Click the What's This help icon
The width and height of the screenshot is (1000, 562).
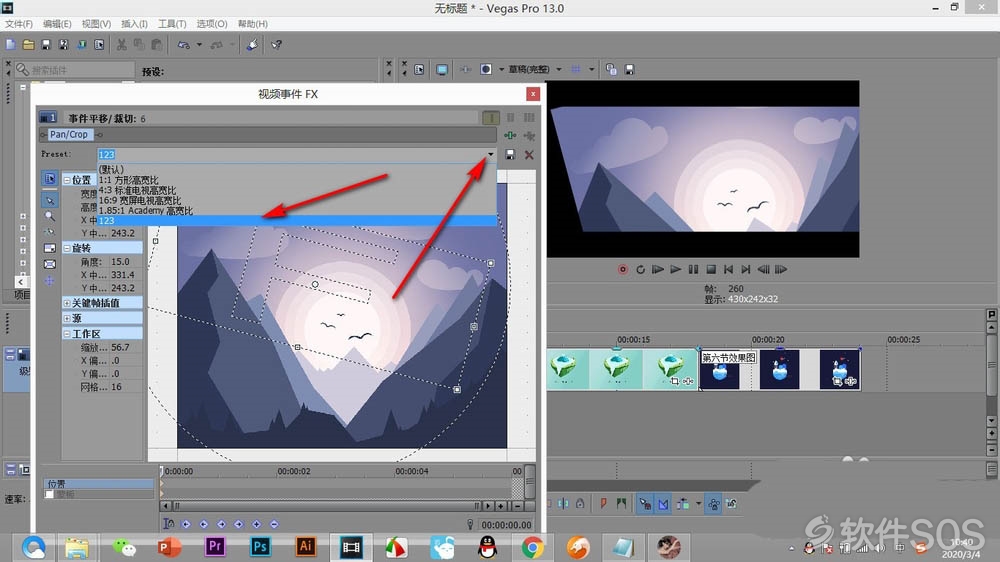[276, 45]
